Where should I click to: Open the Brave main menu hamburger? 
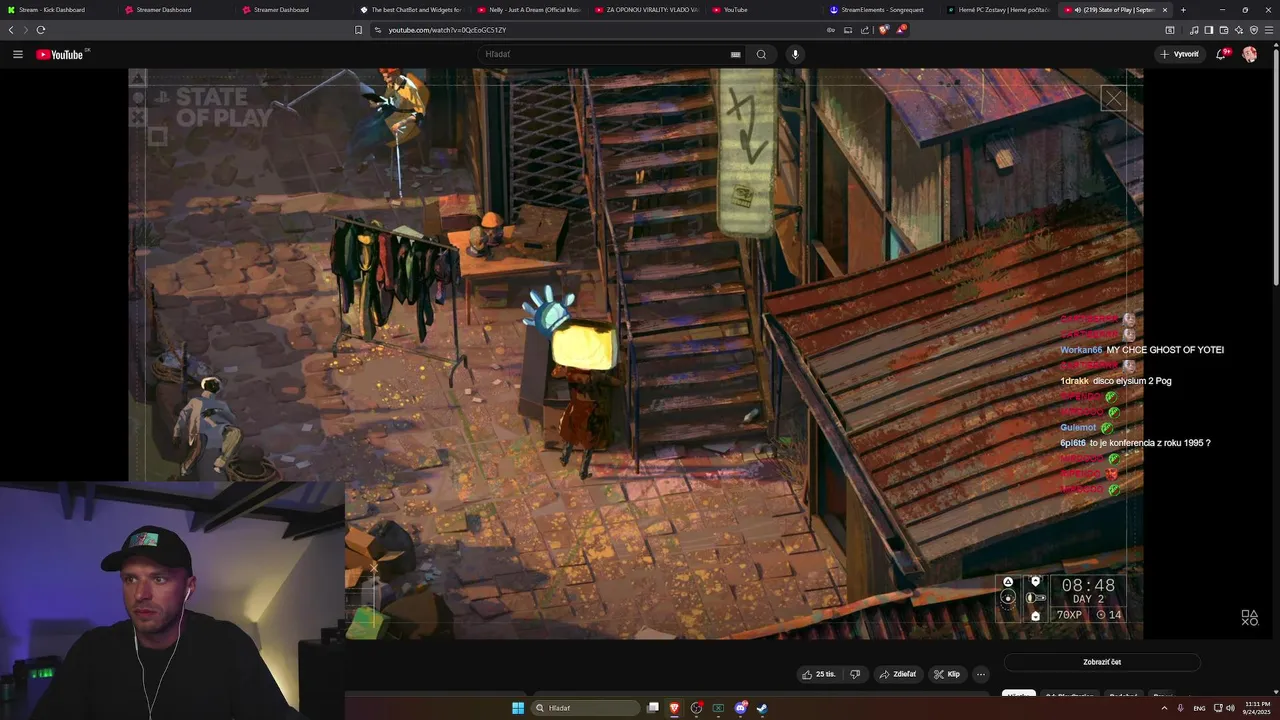pos(1269,30)
